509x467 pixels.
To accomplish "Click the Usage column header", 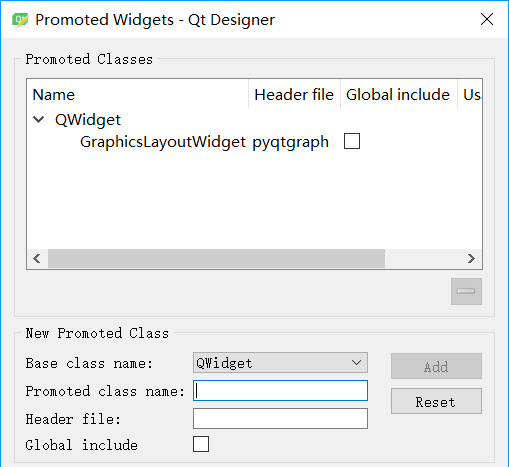I will point(470,94).
